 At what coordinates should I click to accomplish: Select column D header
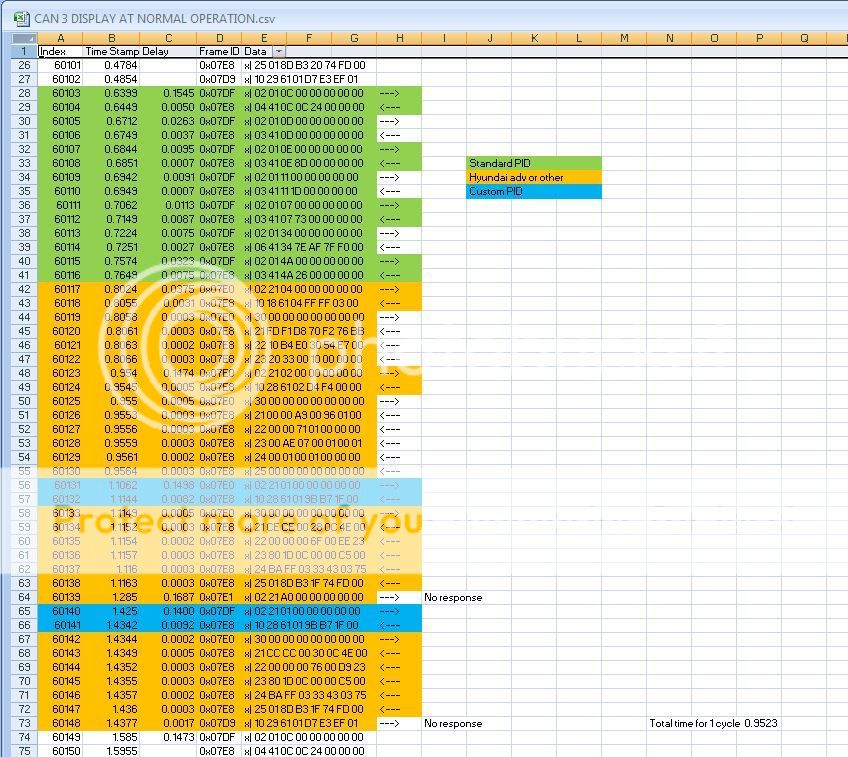219,38
